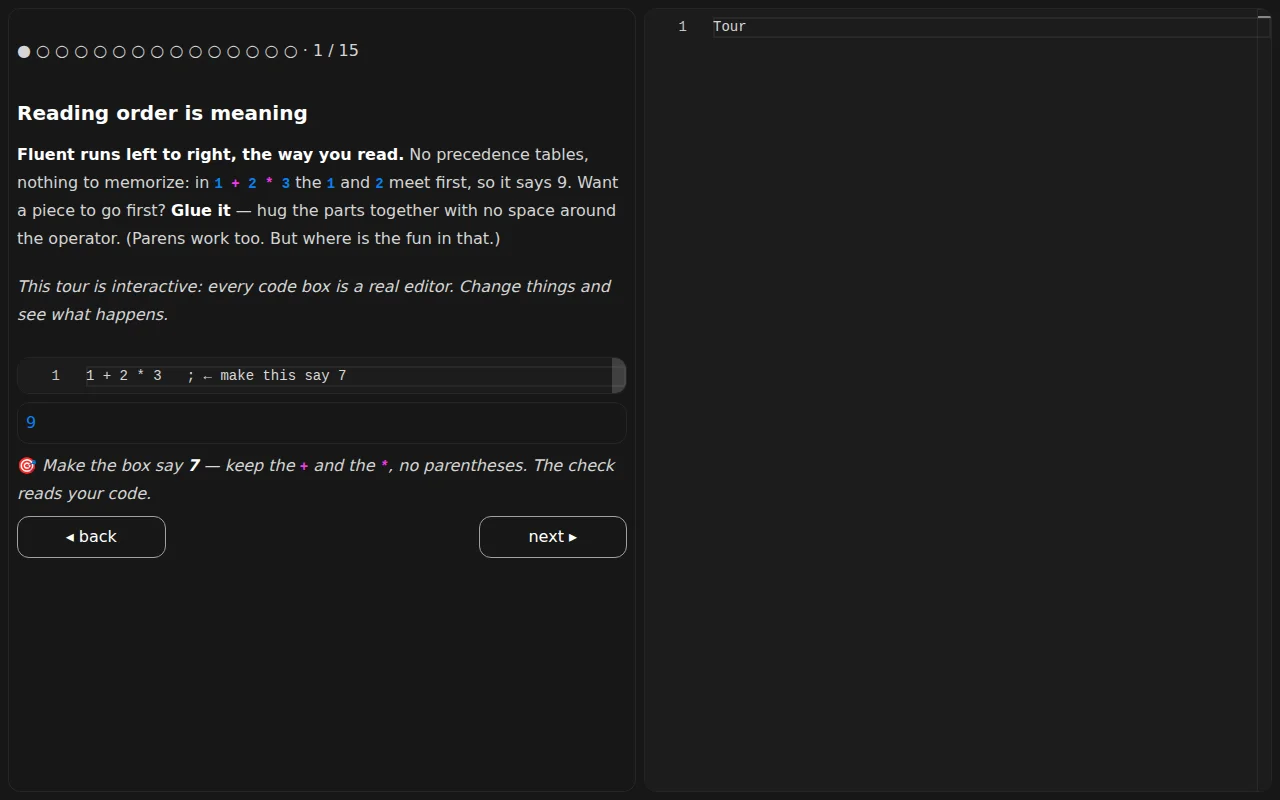This screenshot has height=800, width=1280.
Task: Click the right editor overview scrollbar
Action: [x=1264, y=400]
